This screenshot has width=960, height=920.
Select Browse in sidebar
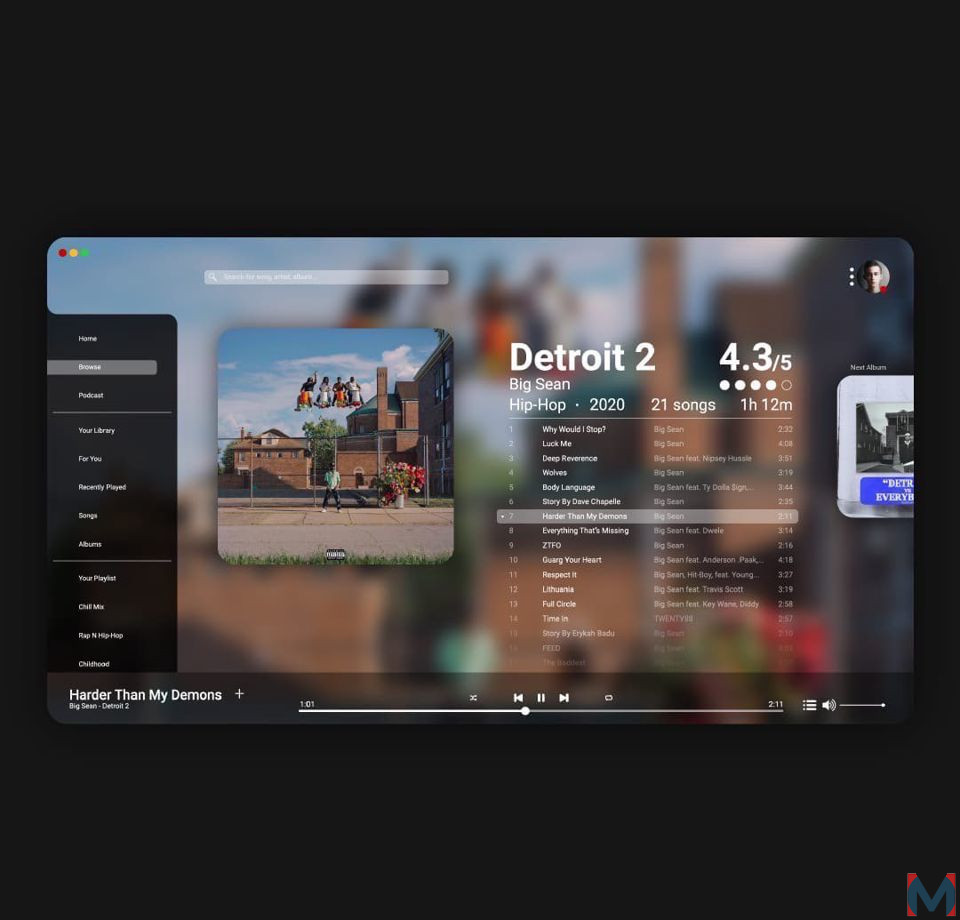coord(102,367)
